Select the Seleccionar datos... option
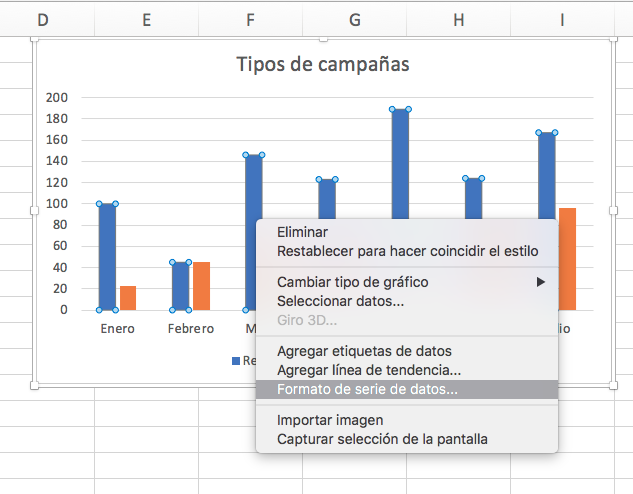633x494 pixels. [340, 300]
